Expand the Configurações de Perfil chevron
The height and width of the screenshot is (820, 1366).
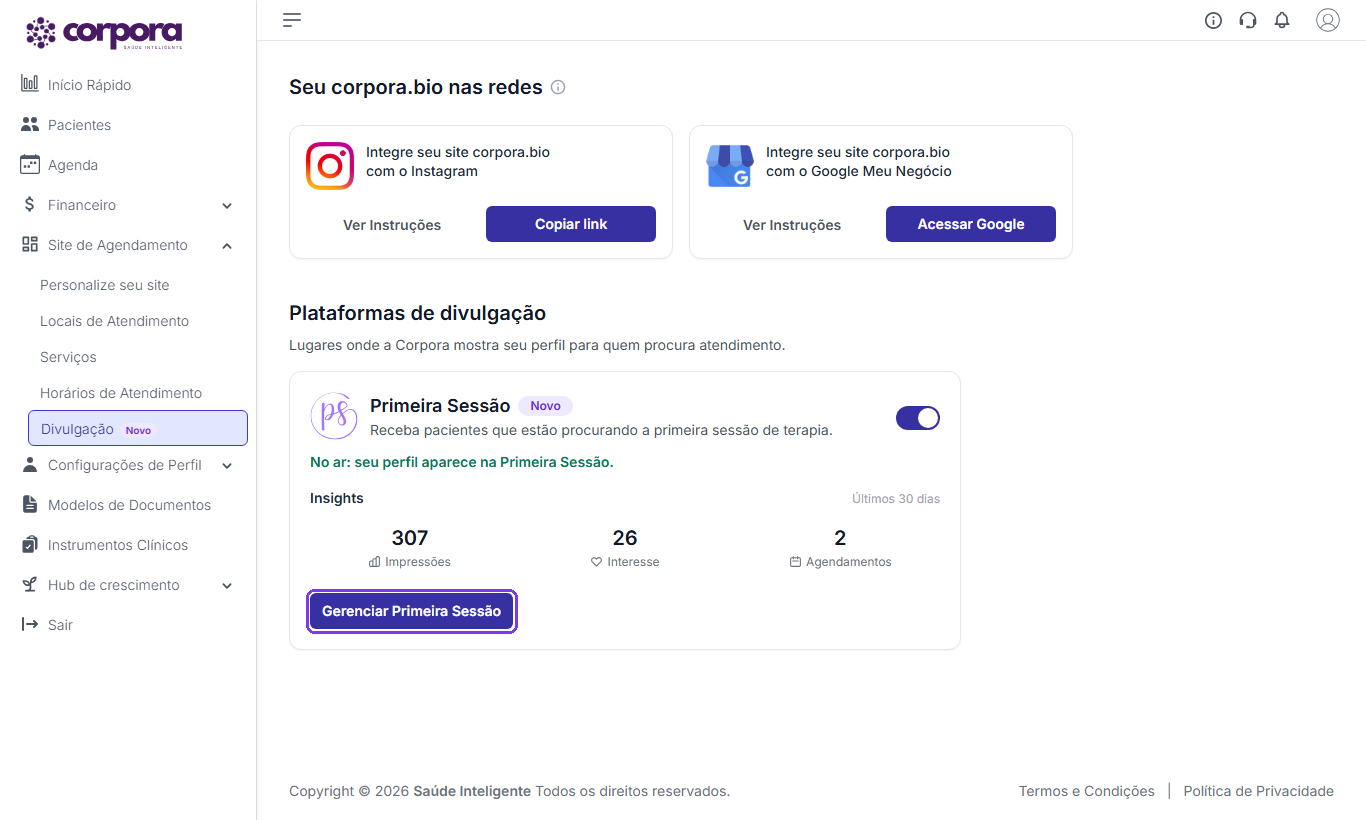pos(227,466)
